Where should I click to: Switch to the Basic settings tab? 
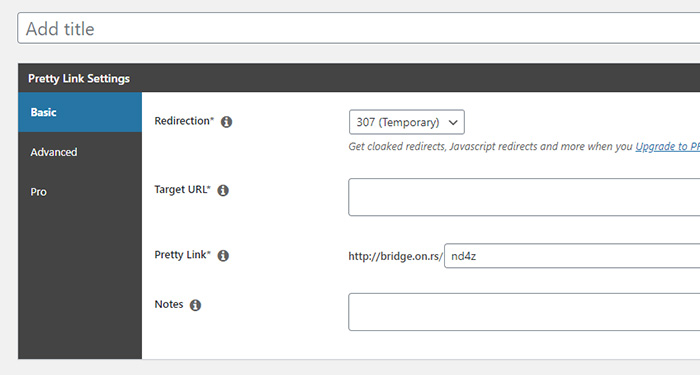pyautogui.click(x=80, y=112)
